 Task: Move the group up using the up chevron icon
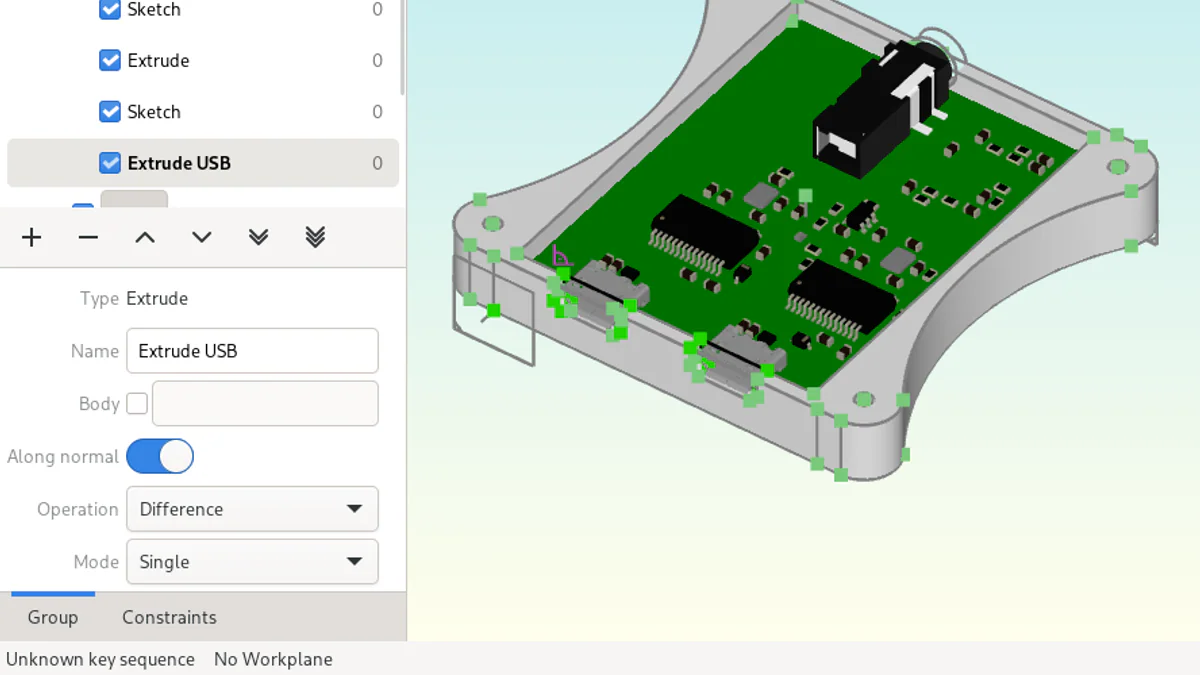(144, 237)
